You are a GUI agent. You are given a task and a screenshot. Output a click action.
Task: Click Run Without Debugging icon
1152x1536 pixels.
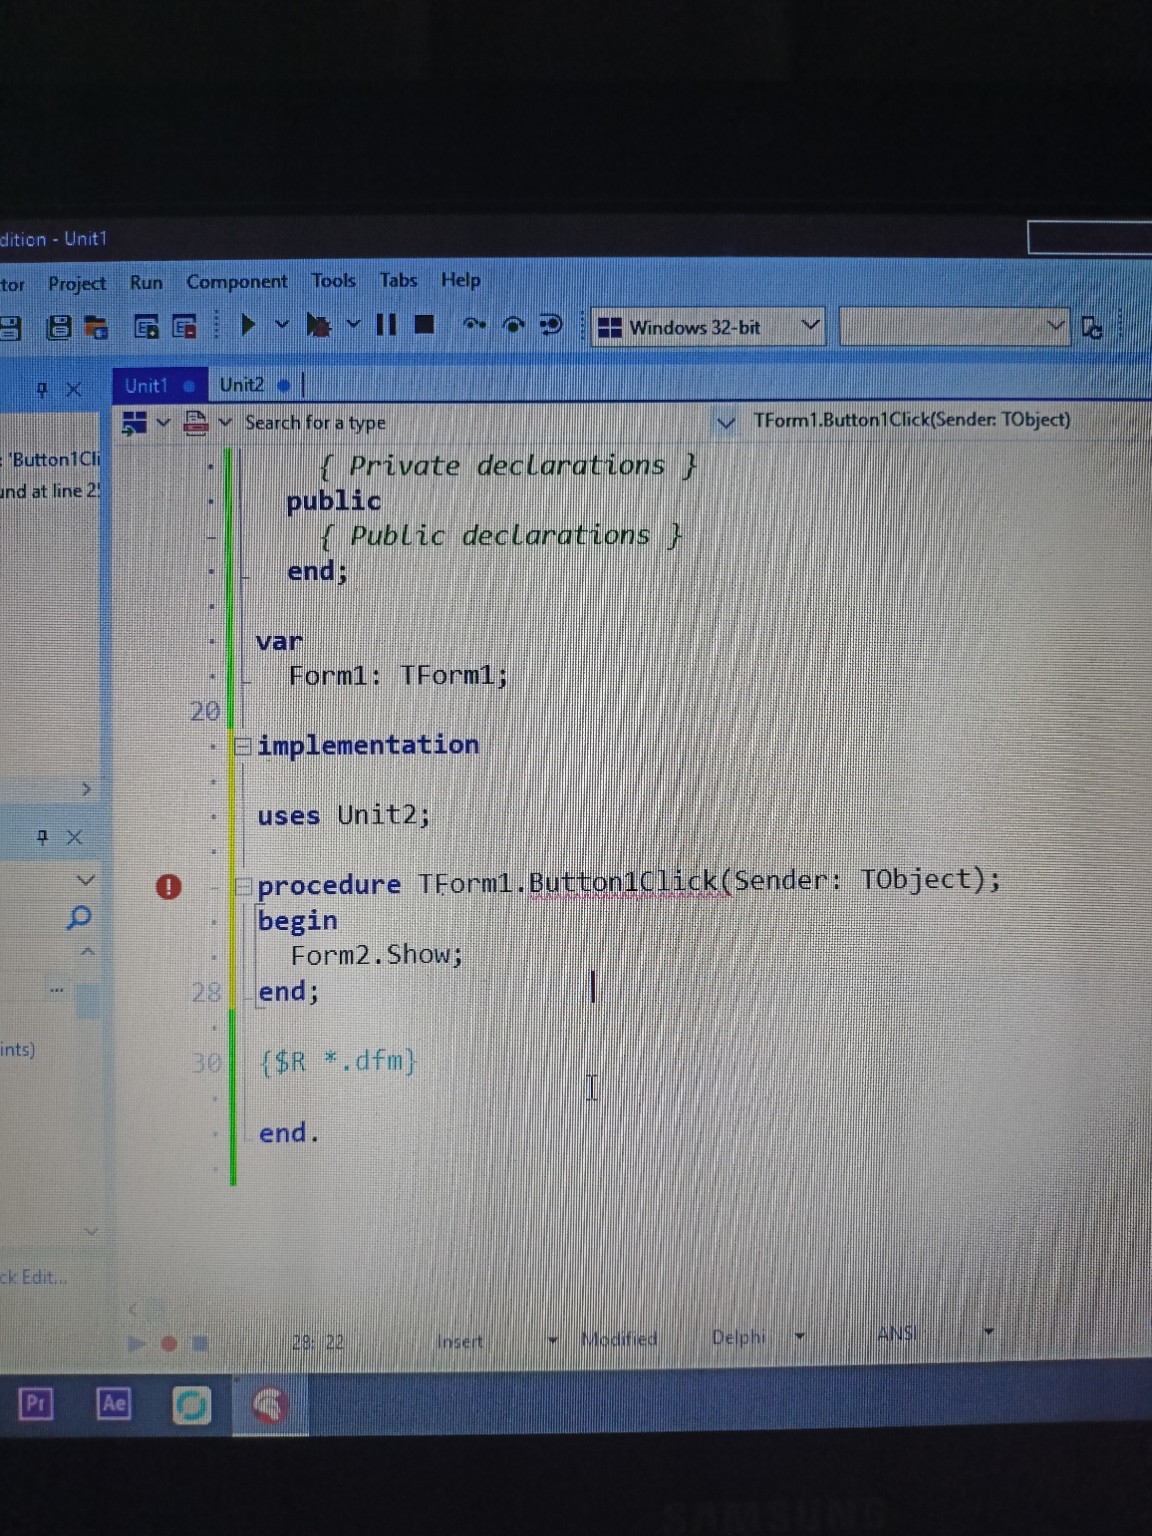318,326
